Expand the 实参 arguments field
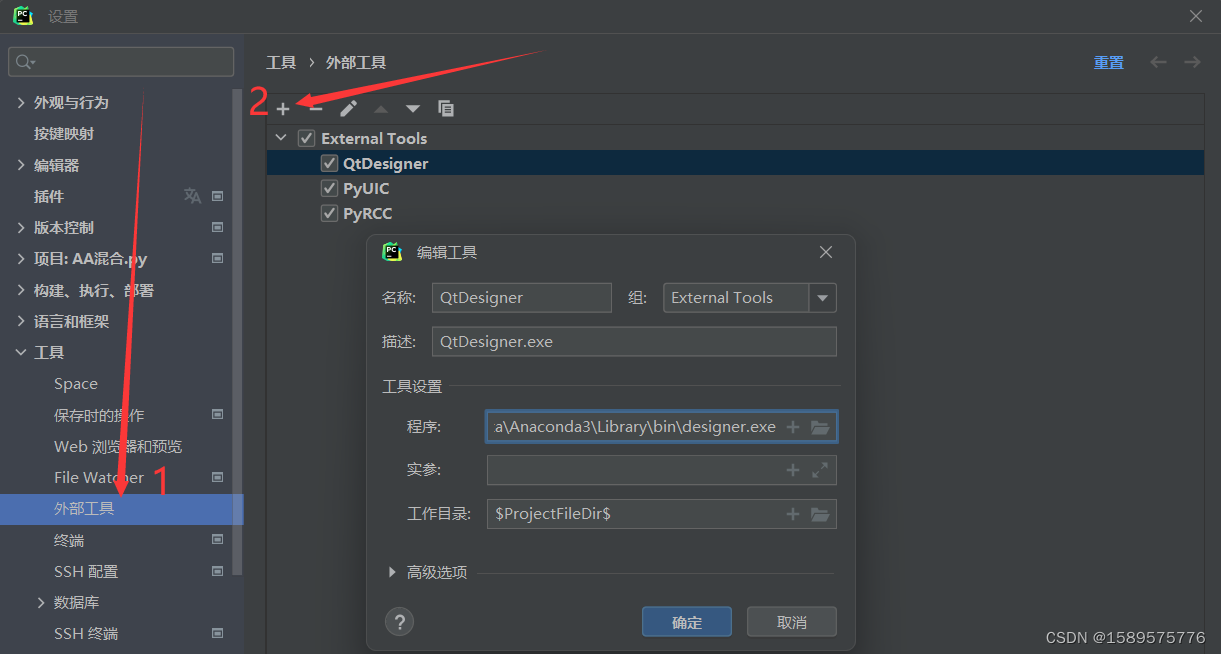Viewport: 1221px width, 654px height. pyautogui.click(x=820, y=470)
